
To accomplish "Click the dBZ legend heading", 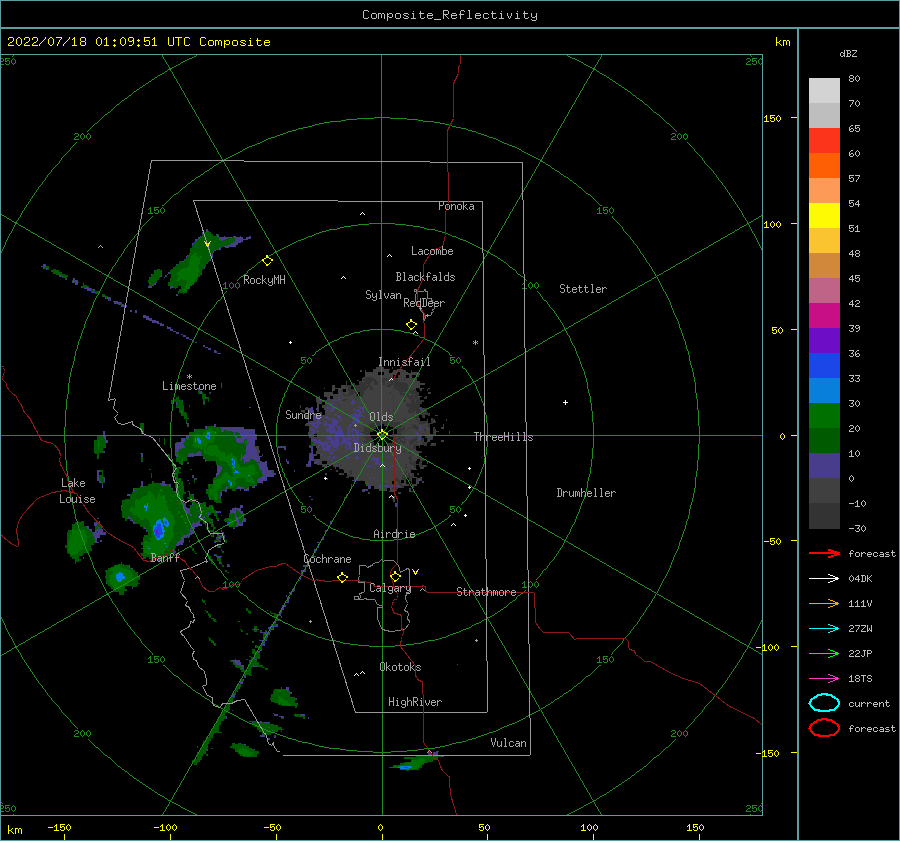I will point(848,53).
